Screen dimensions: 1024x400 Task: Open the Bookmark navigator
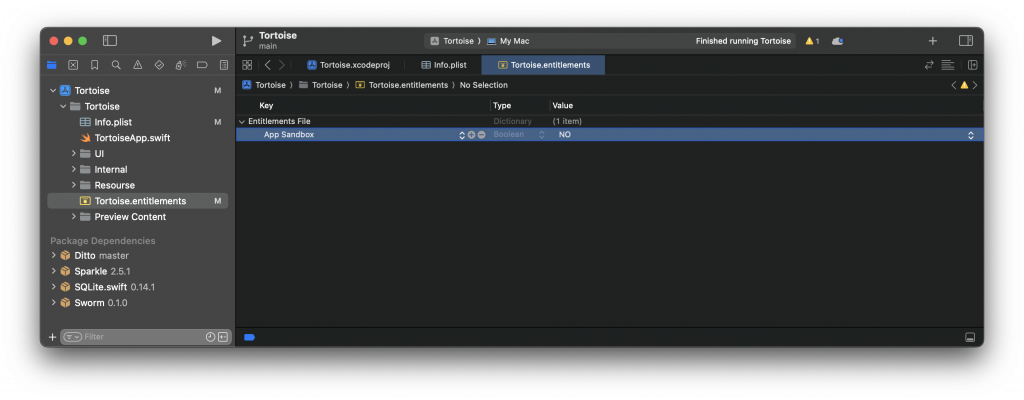point(95,65)
